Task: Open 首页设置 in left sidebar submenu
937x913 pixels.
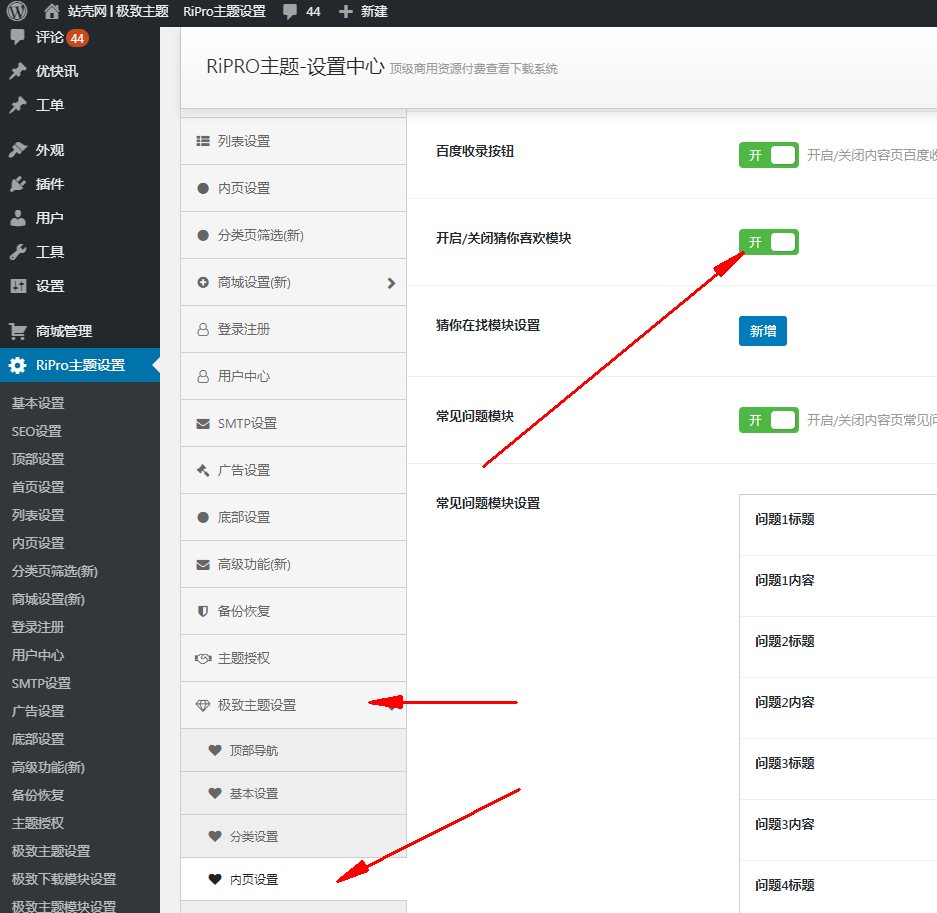Action: [38, 487]
